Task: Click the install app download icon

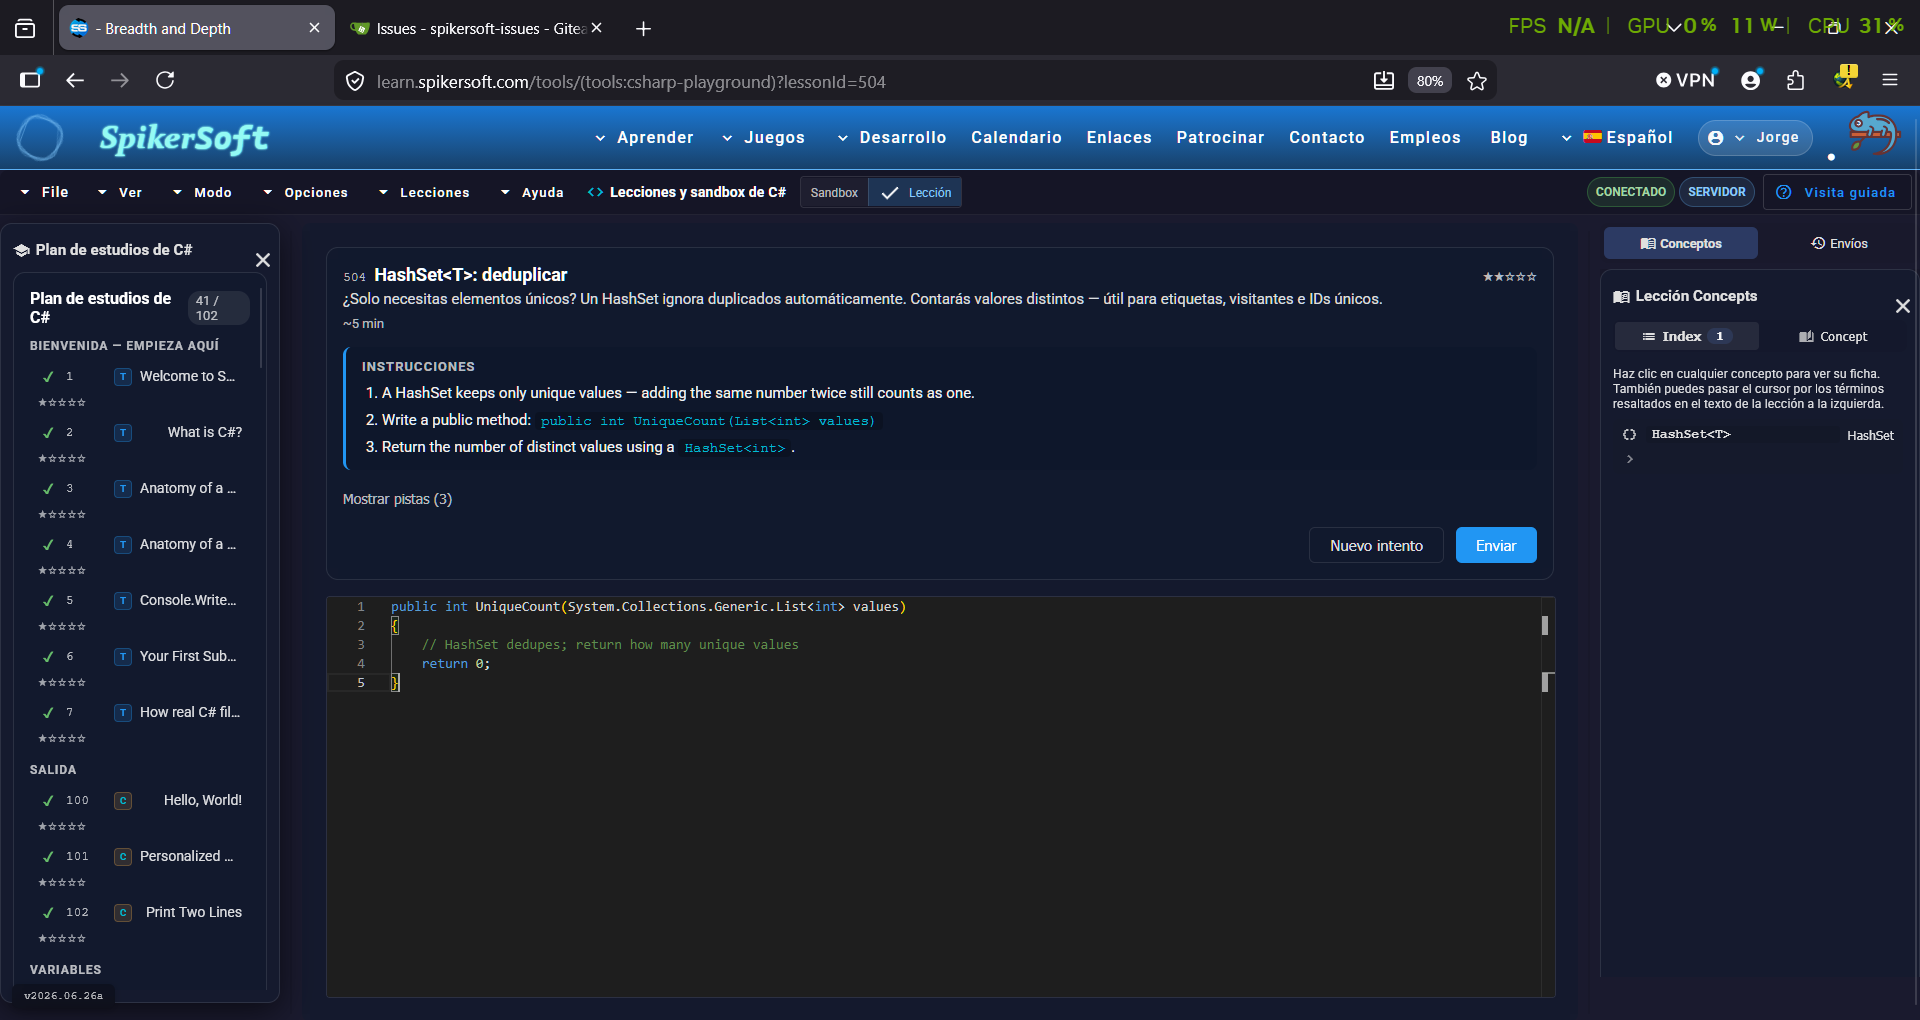Action: (x=1383, y=81)
